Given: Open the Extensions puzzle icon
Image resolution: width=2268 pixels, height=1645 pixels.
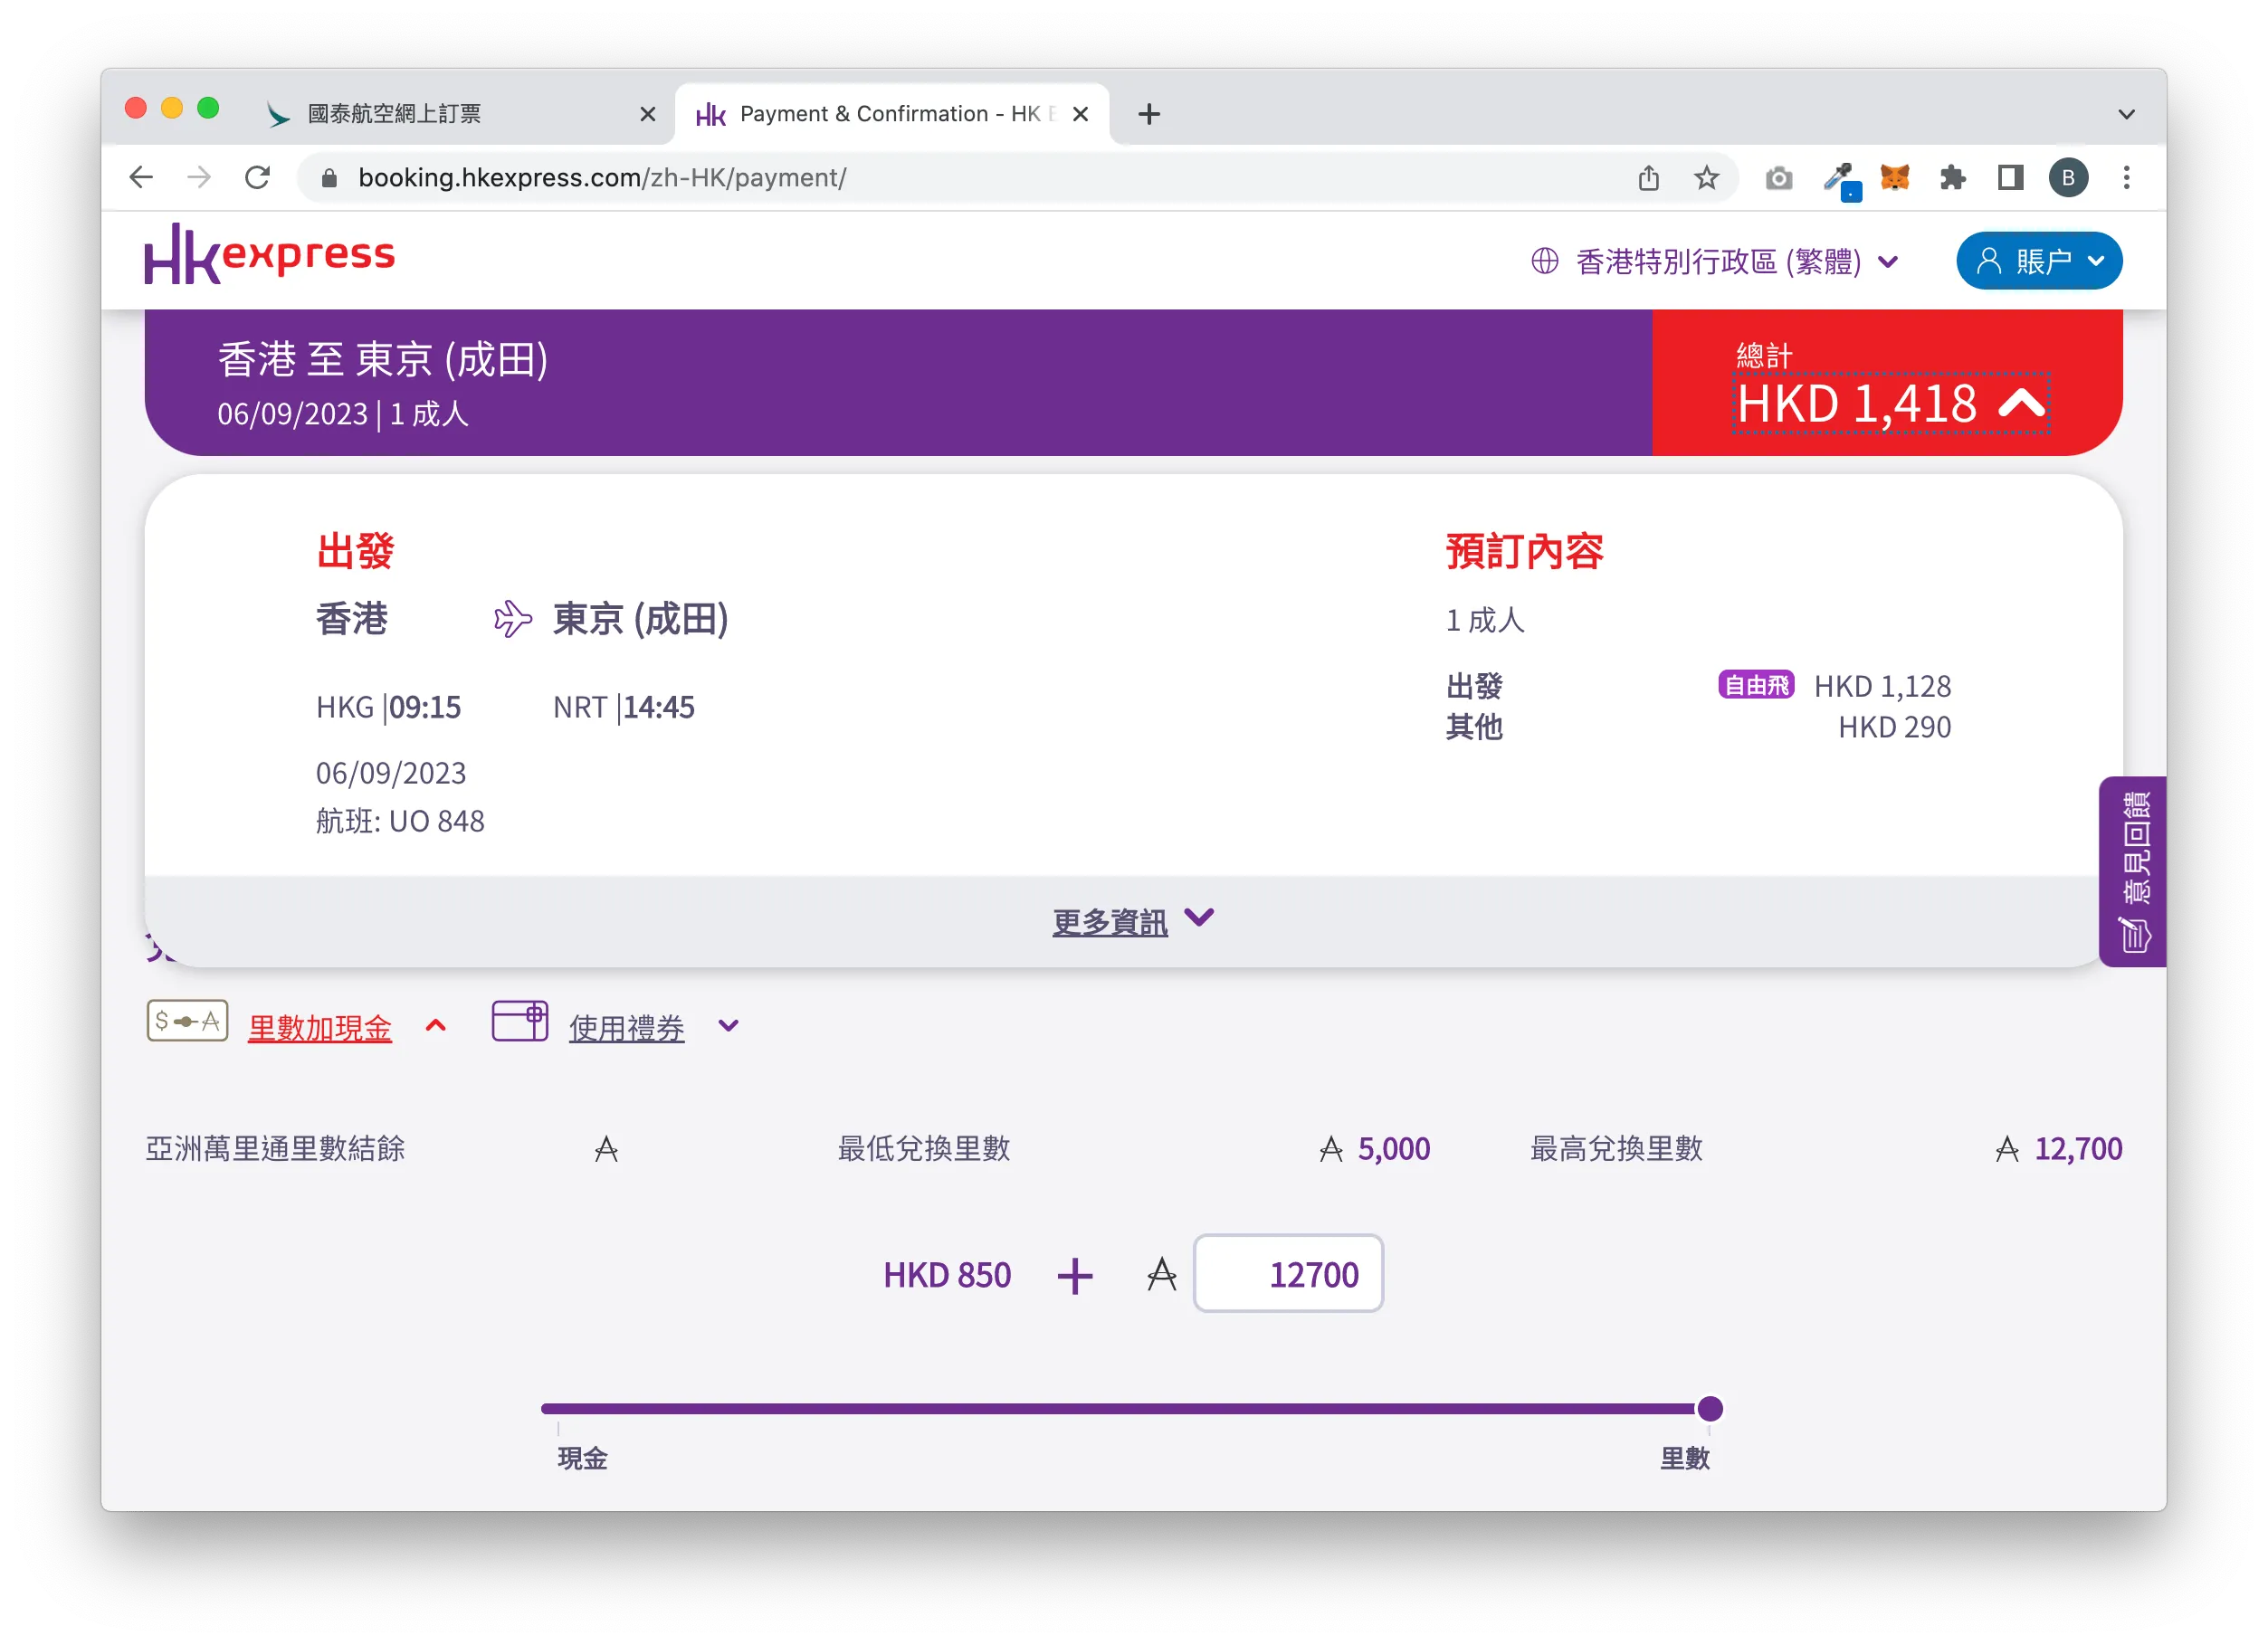Looking at the screenshot, I should point(1952,178).
